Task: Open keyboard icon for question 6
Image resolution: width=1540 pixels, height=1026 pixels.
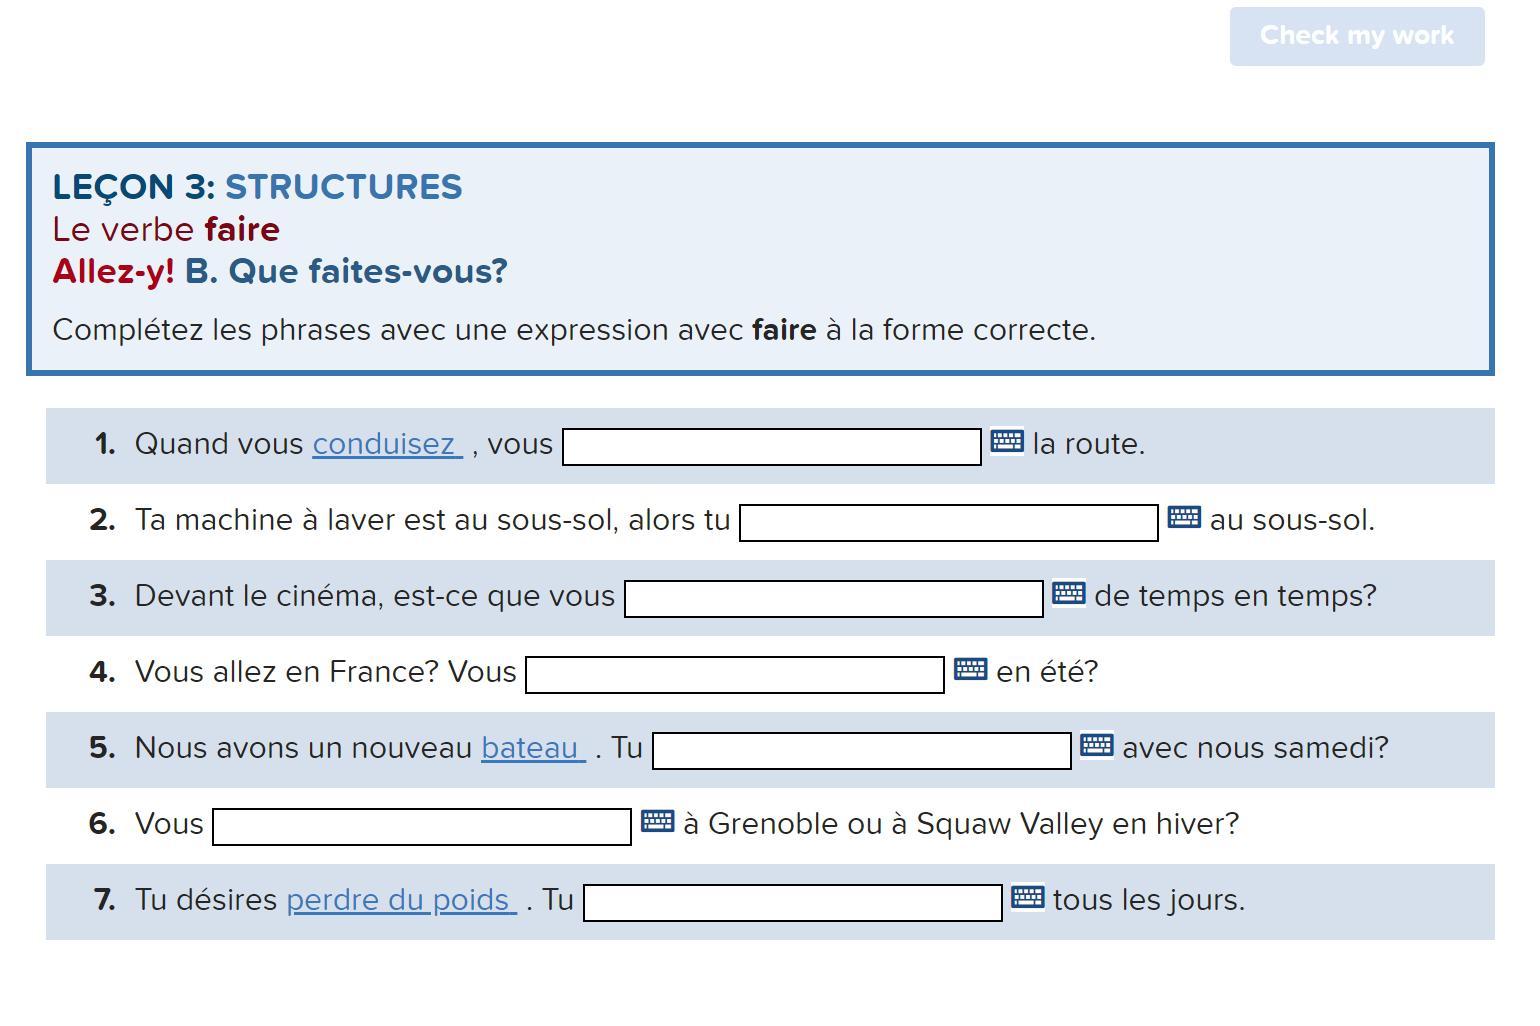Action: (x=657, y=821)
